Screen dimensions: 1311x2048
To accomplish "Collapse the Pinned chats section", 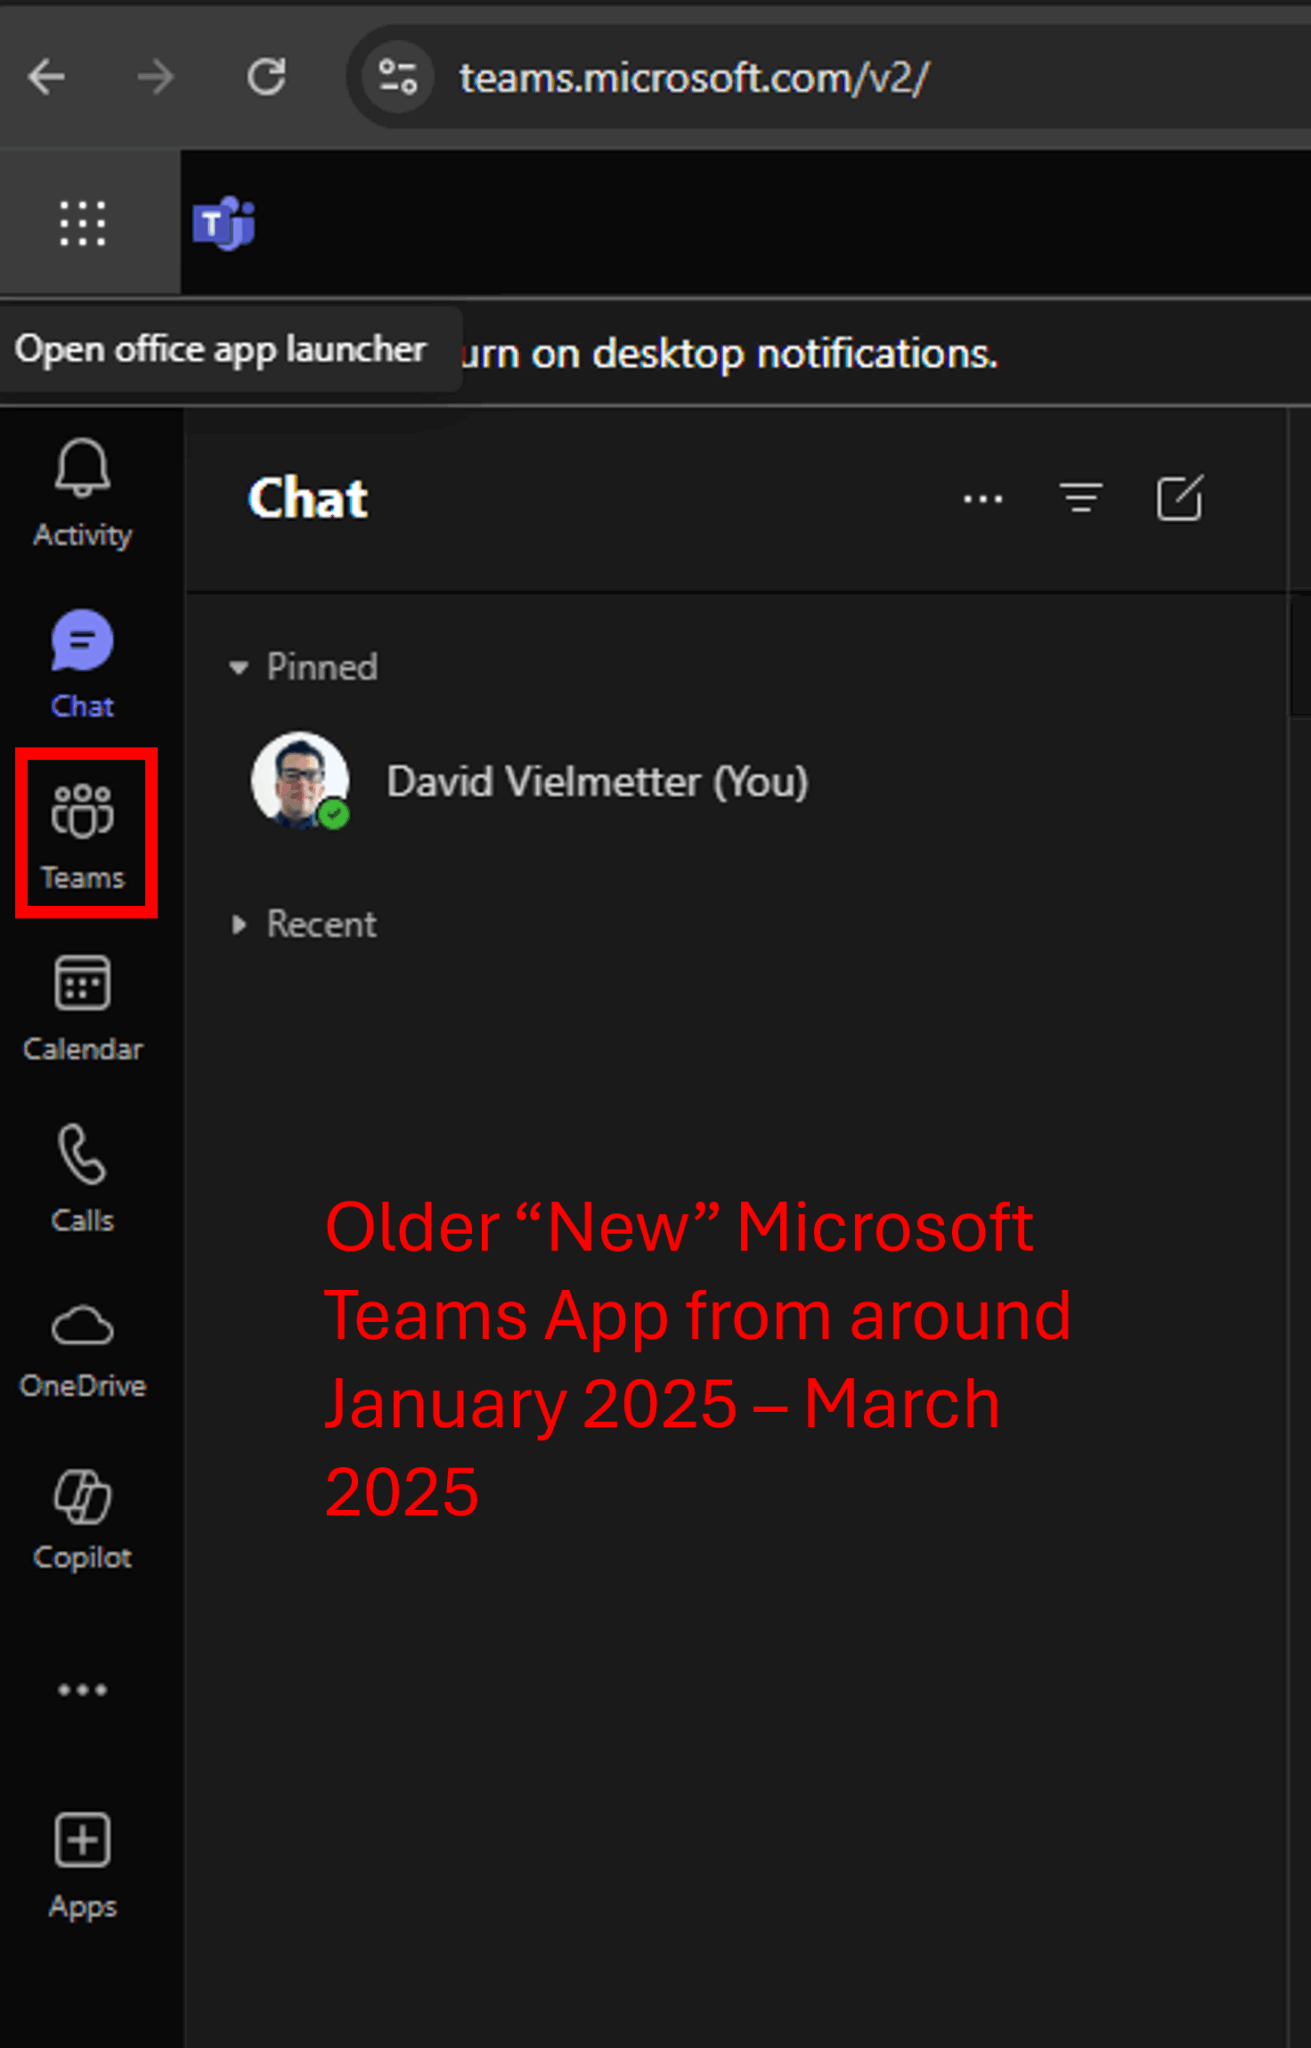I will 239,667.
